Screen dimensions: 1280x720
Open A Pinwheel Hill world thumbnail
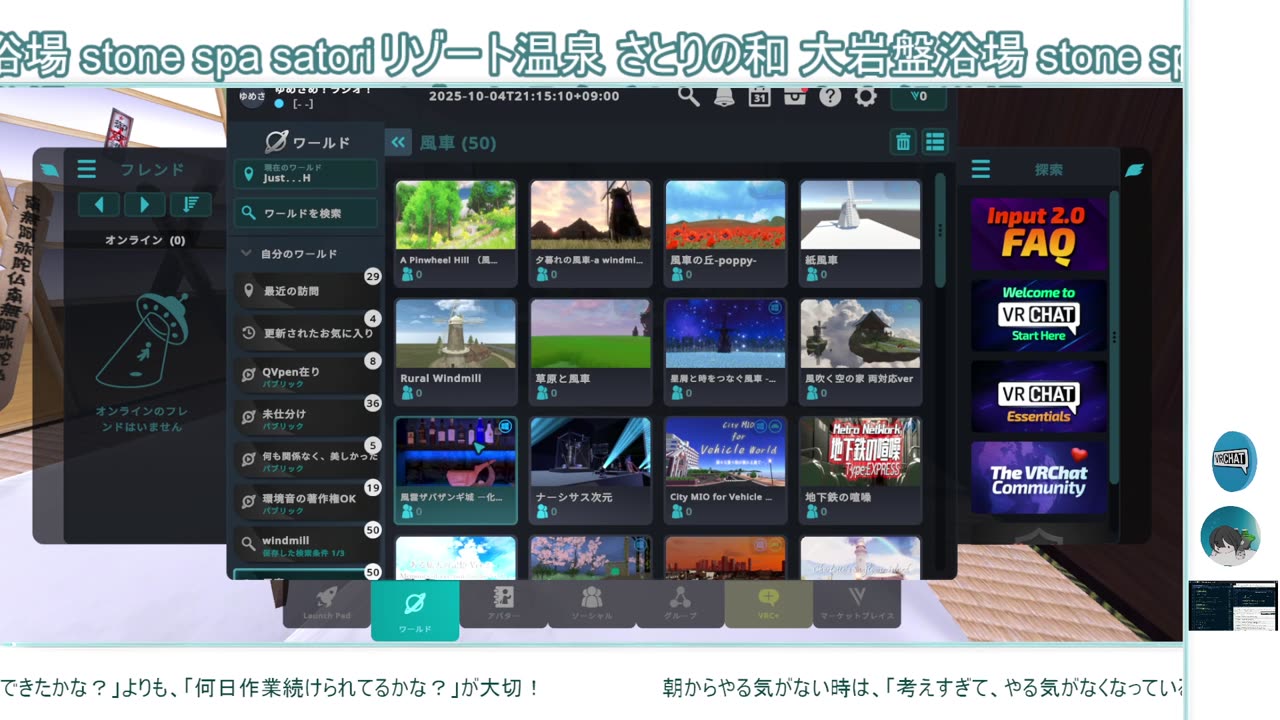coord(455,215)
